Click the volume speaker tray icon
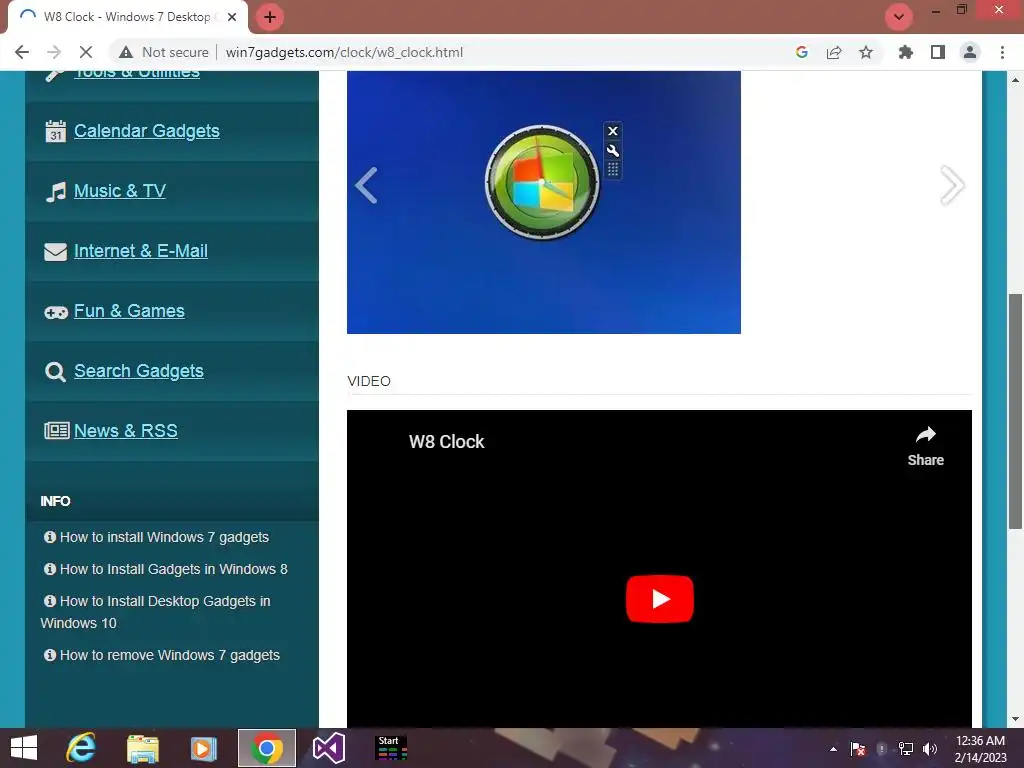1024x768 pixels. 930,749
